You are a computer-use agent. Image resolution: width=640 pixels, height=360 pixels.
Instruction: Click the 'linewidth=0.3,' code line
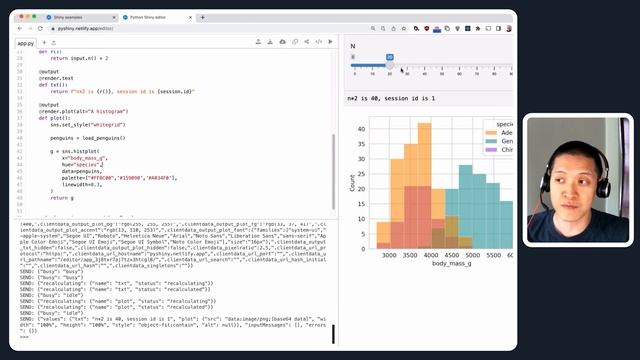click(x=82, y=184)
